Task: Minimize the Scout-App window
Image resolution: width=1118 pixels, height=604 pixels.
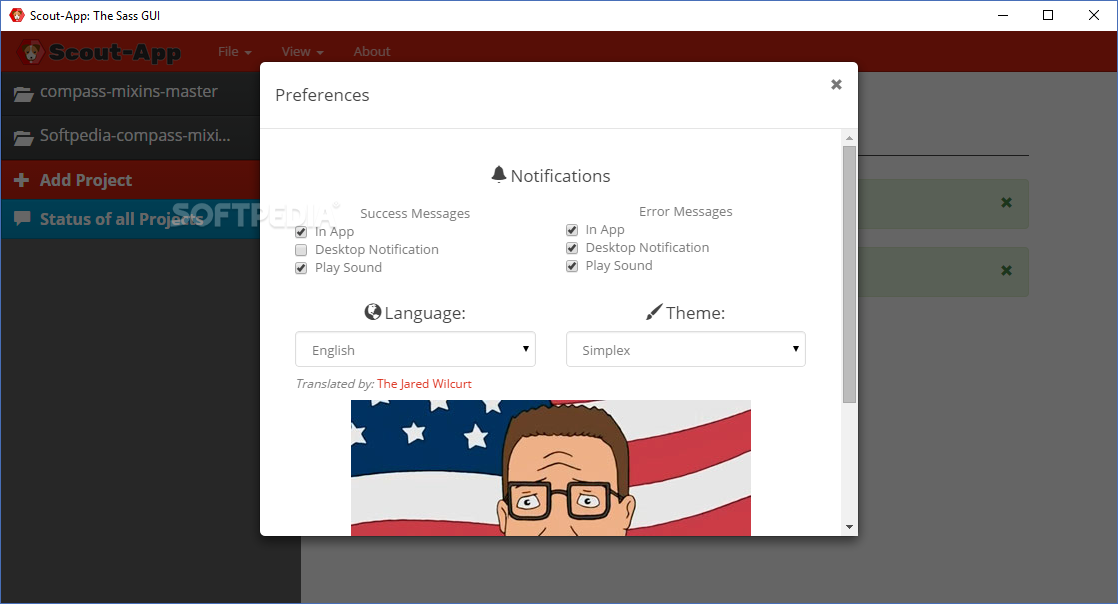Action: (x=1002, y=15)
